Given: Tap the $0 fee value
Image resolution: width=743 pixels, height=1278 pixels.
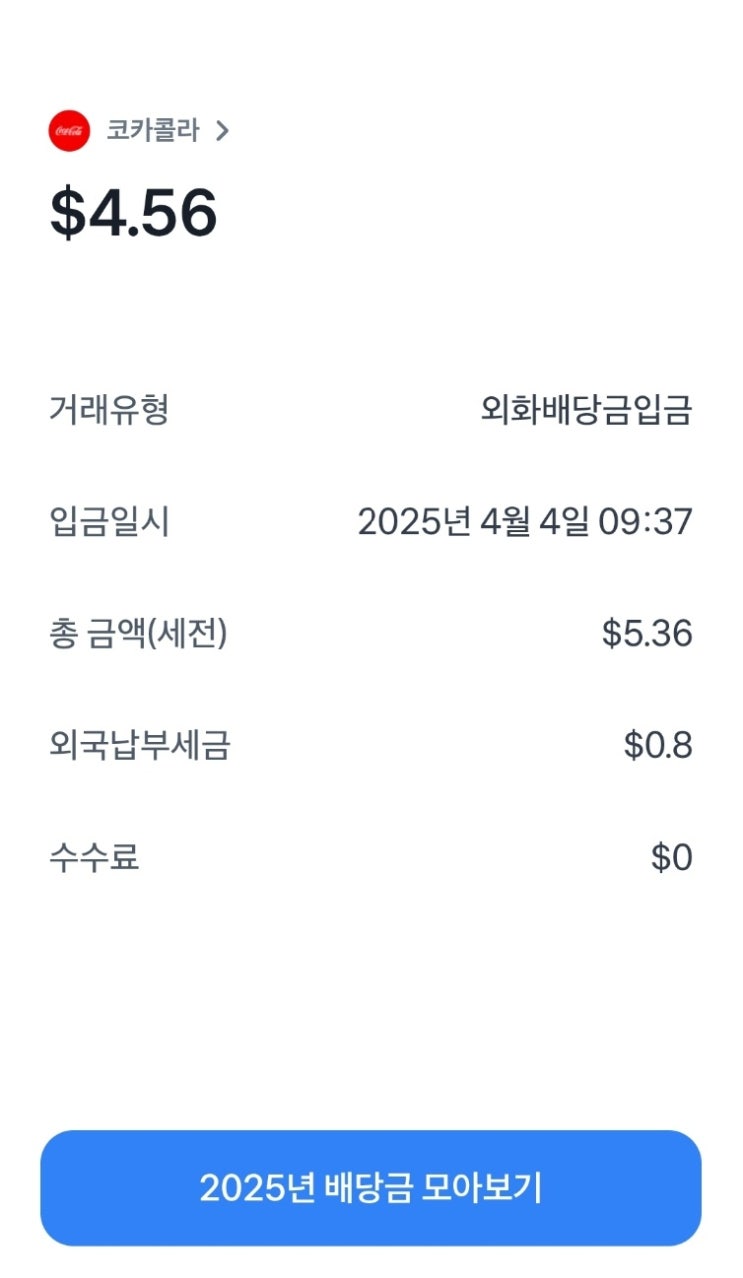Looking at the screenshot, I should (x=671, y=858).
